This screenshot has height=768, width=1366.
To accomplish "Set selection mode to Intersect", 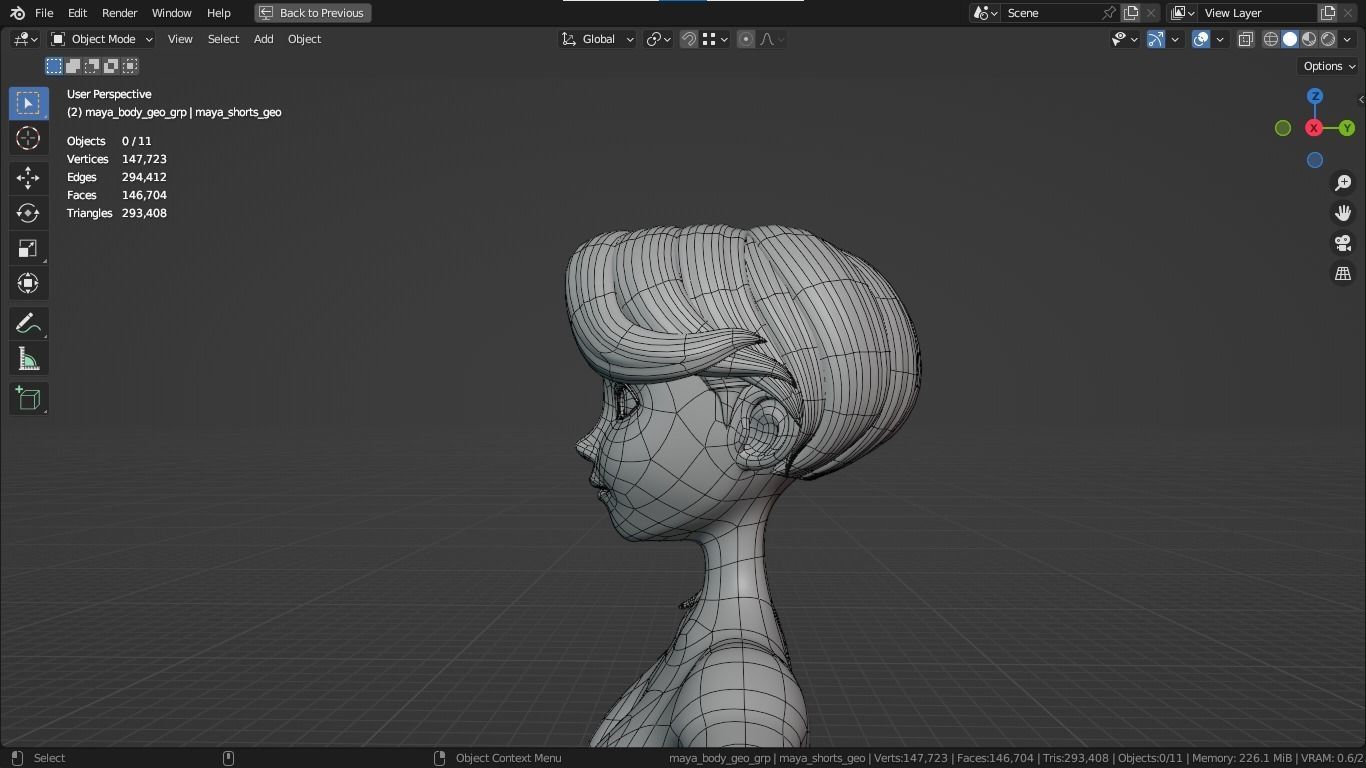I will tap(130, 66).
